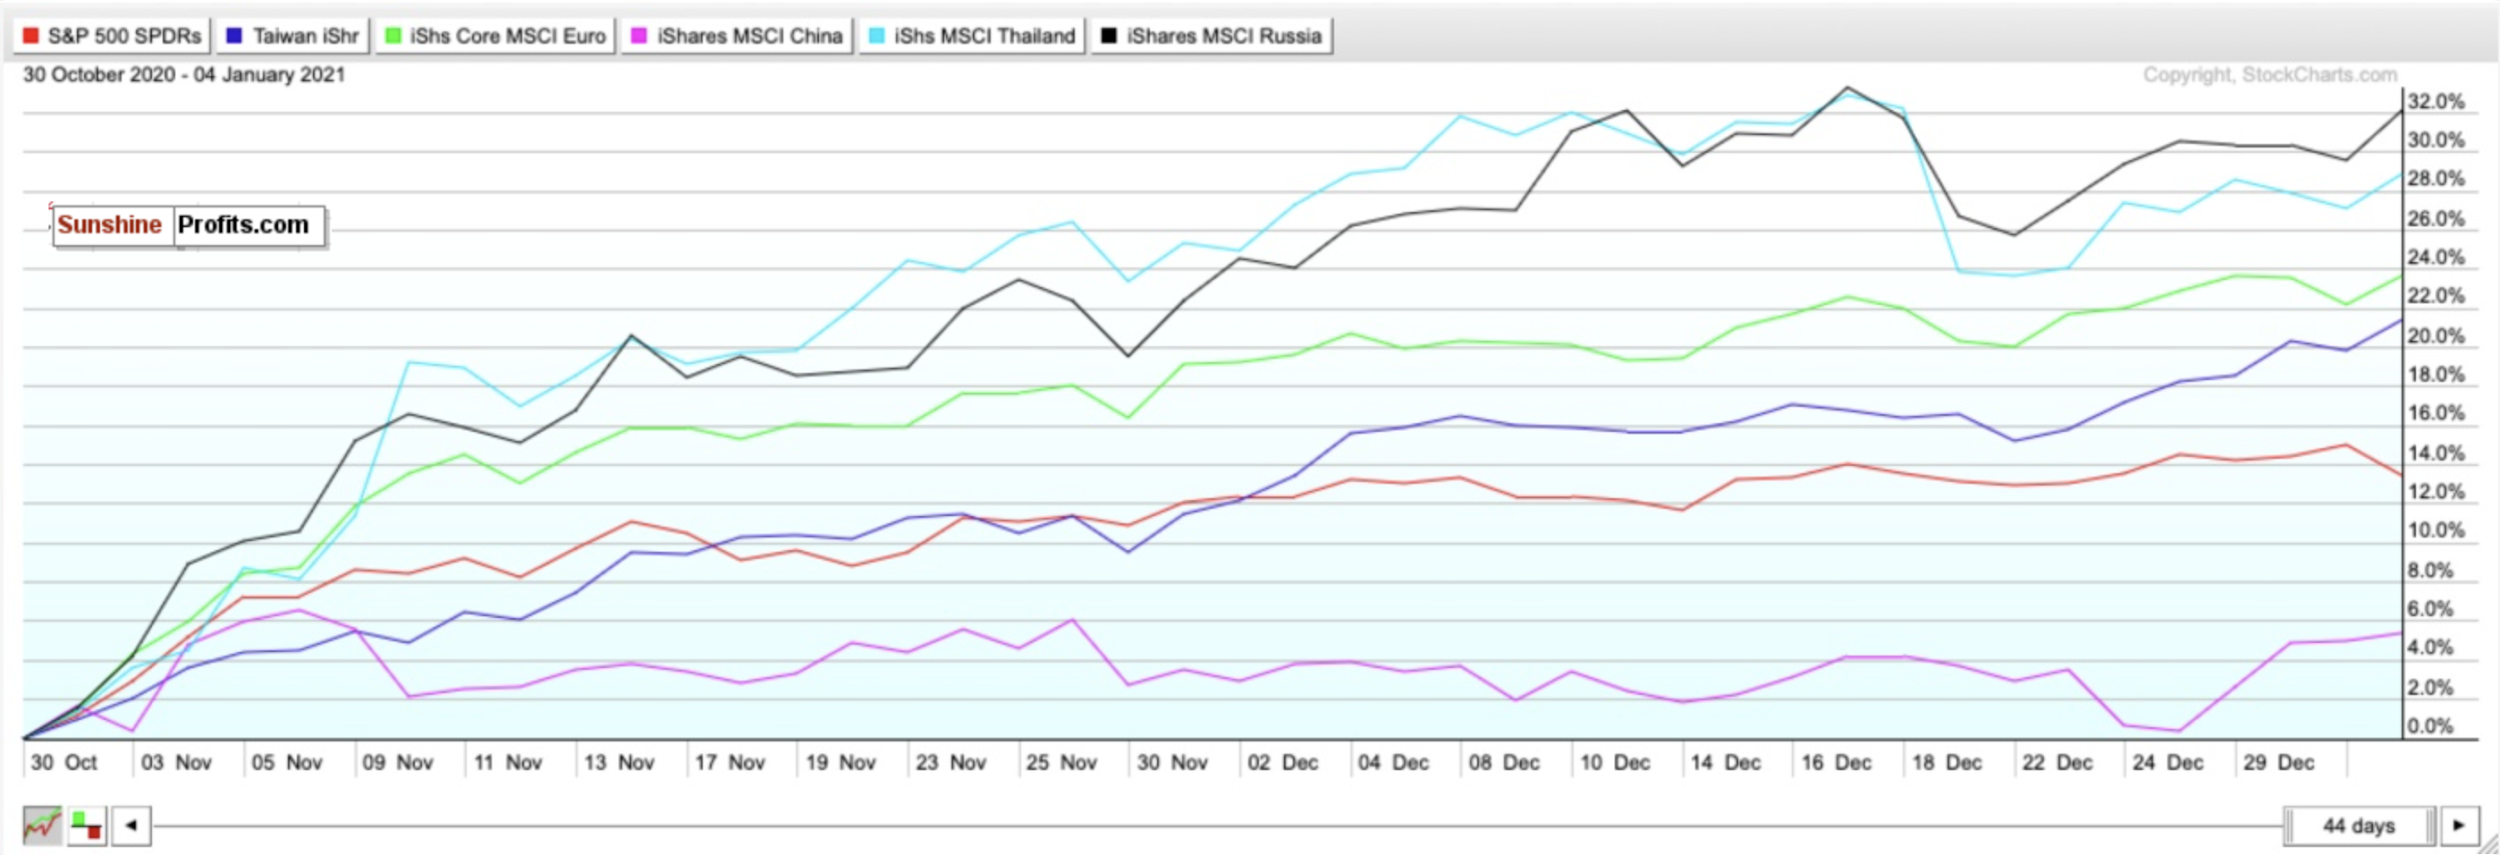Click the 17 Nov date label

tap(730, 763)
